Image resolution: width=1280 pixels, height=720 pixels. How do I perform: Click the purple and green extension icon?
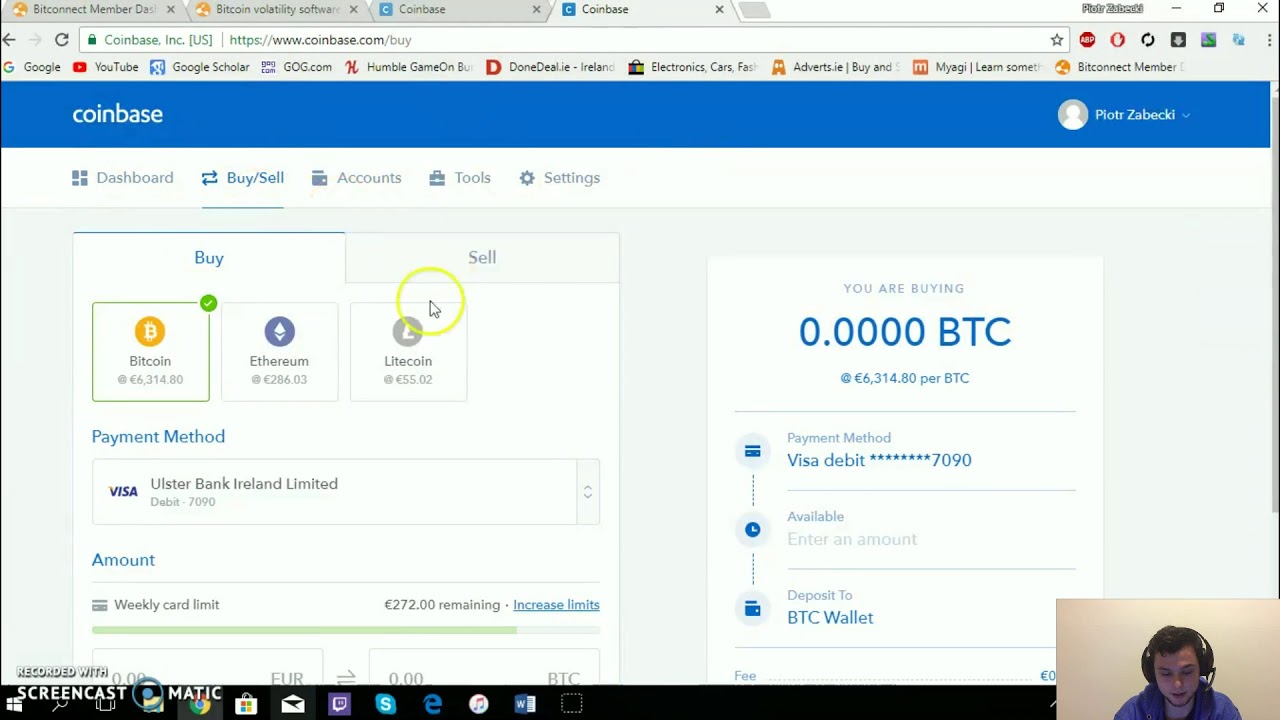pos(1208,40)
